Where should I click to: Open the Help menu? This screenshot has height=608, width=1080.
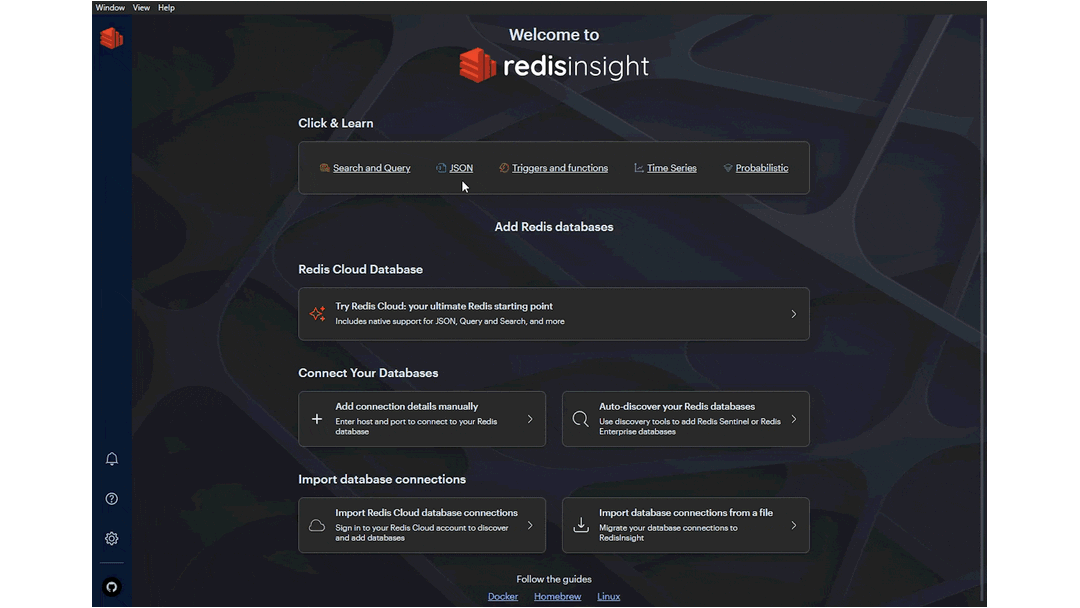[166, 8]
